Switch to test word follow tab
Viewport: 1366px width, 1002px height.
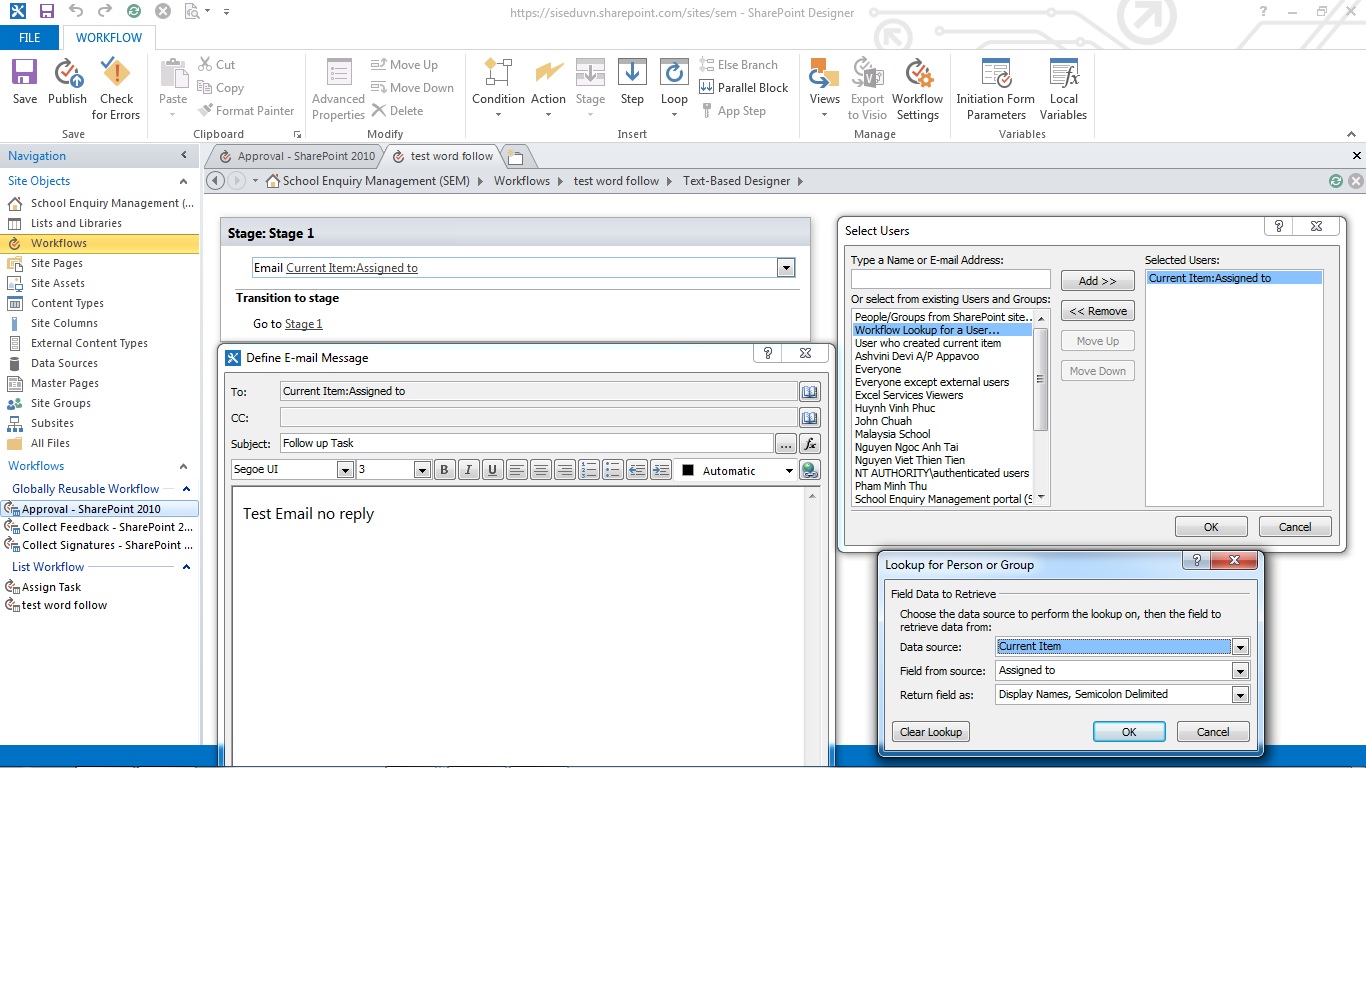442,156
